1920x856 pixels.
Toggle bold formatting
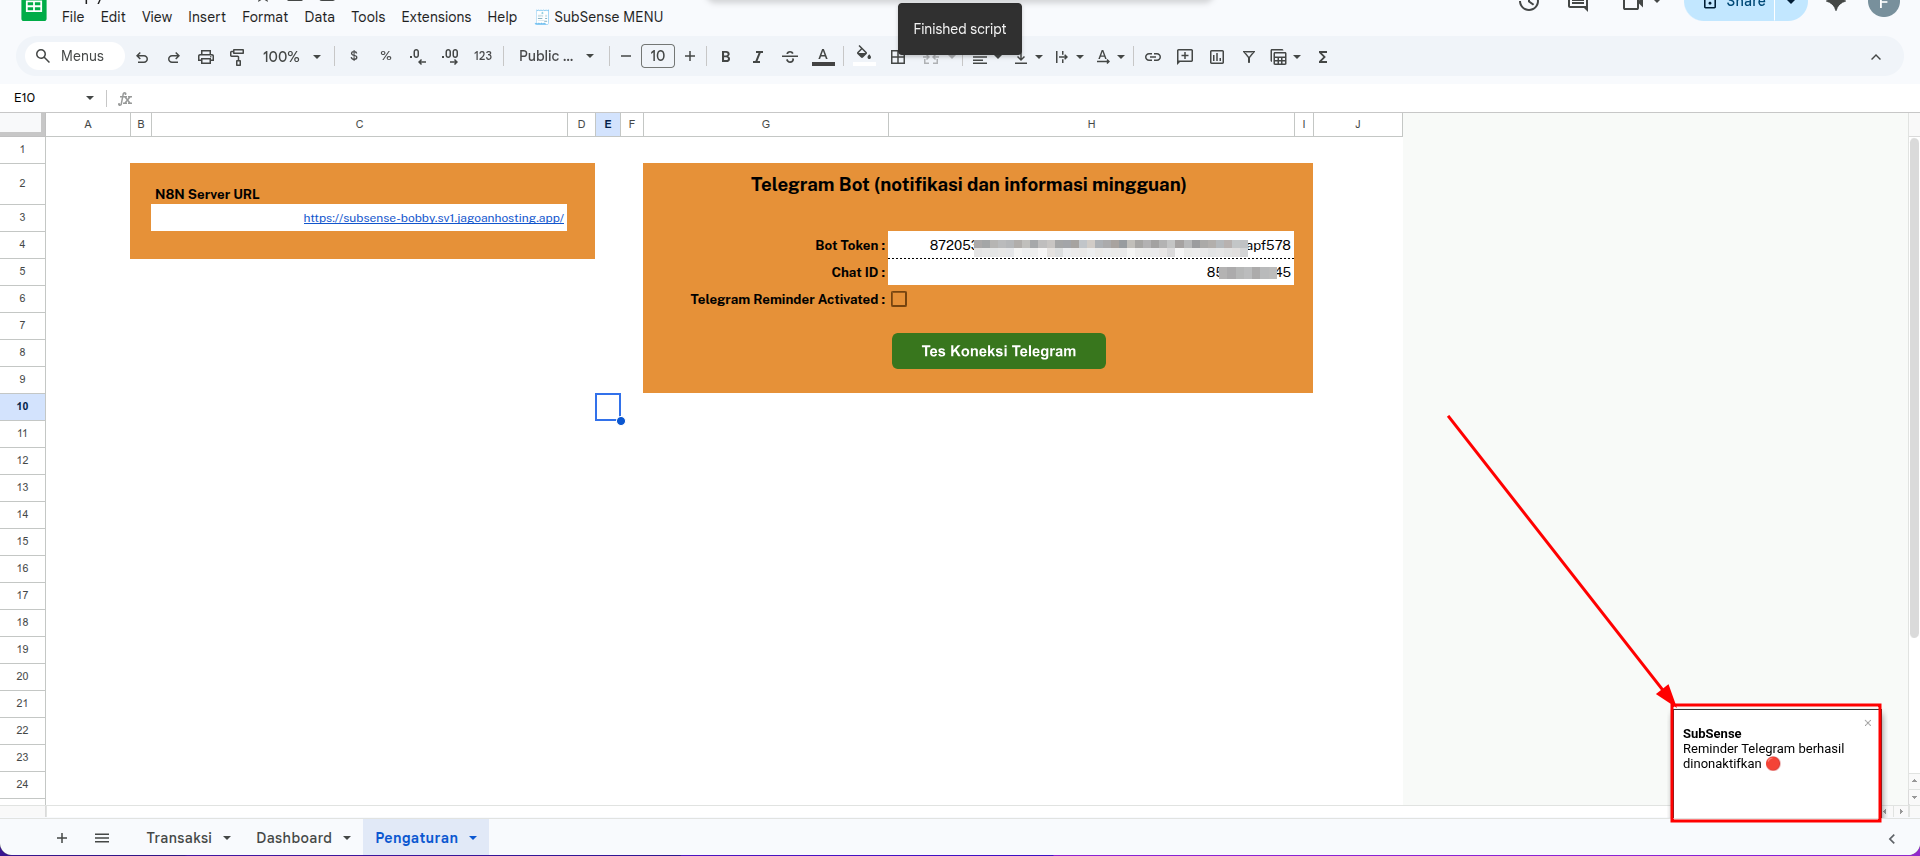[726, 57]
